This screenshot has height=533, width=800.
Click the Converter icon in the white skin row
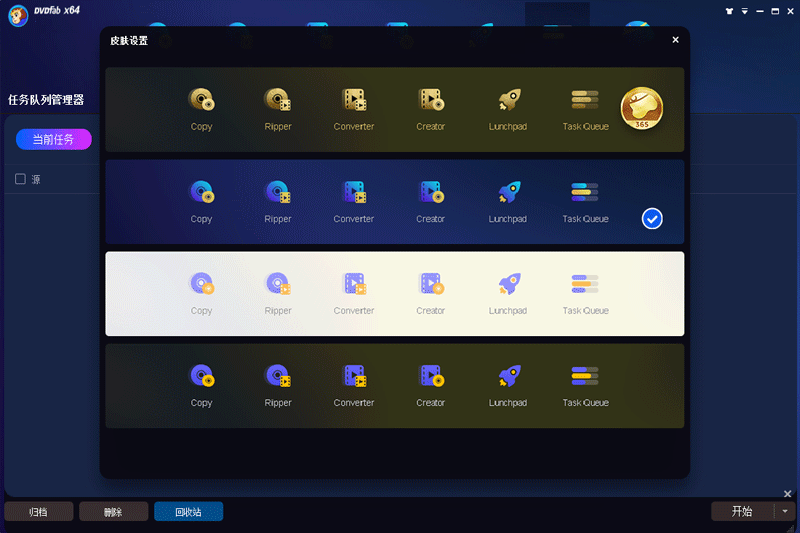click(354, 284)
